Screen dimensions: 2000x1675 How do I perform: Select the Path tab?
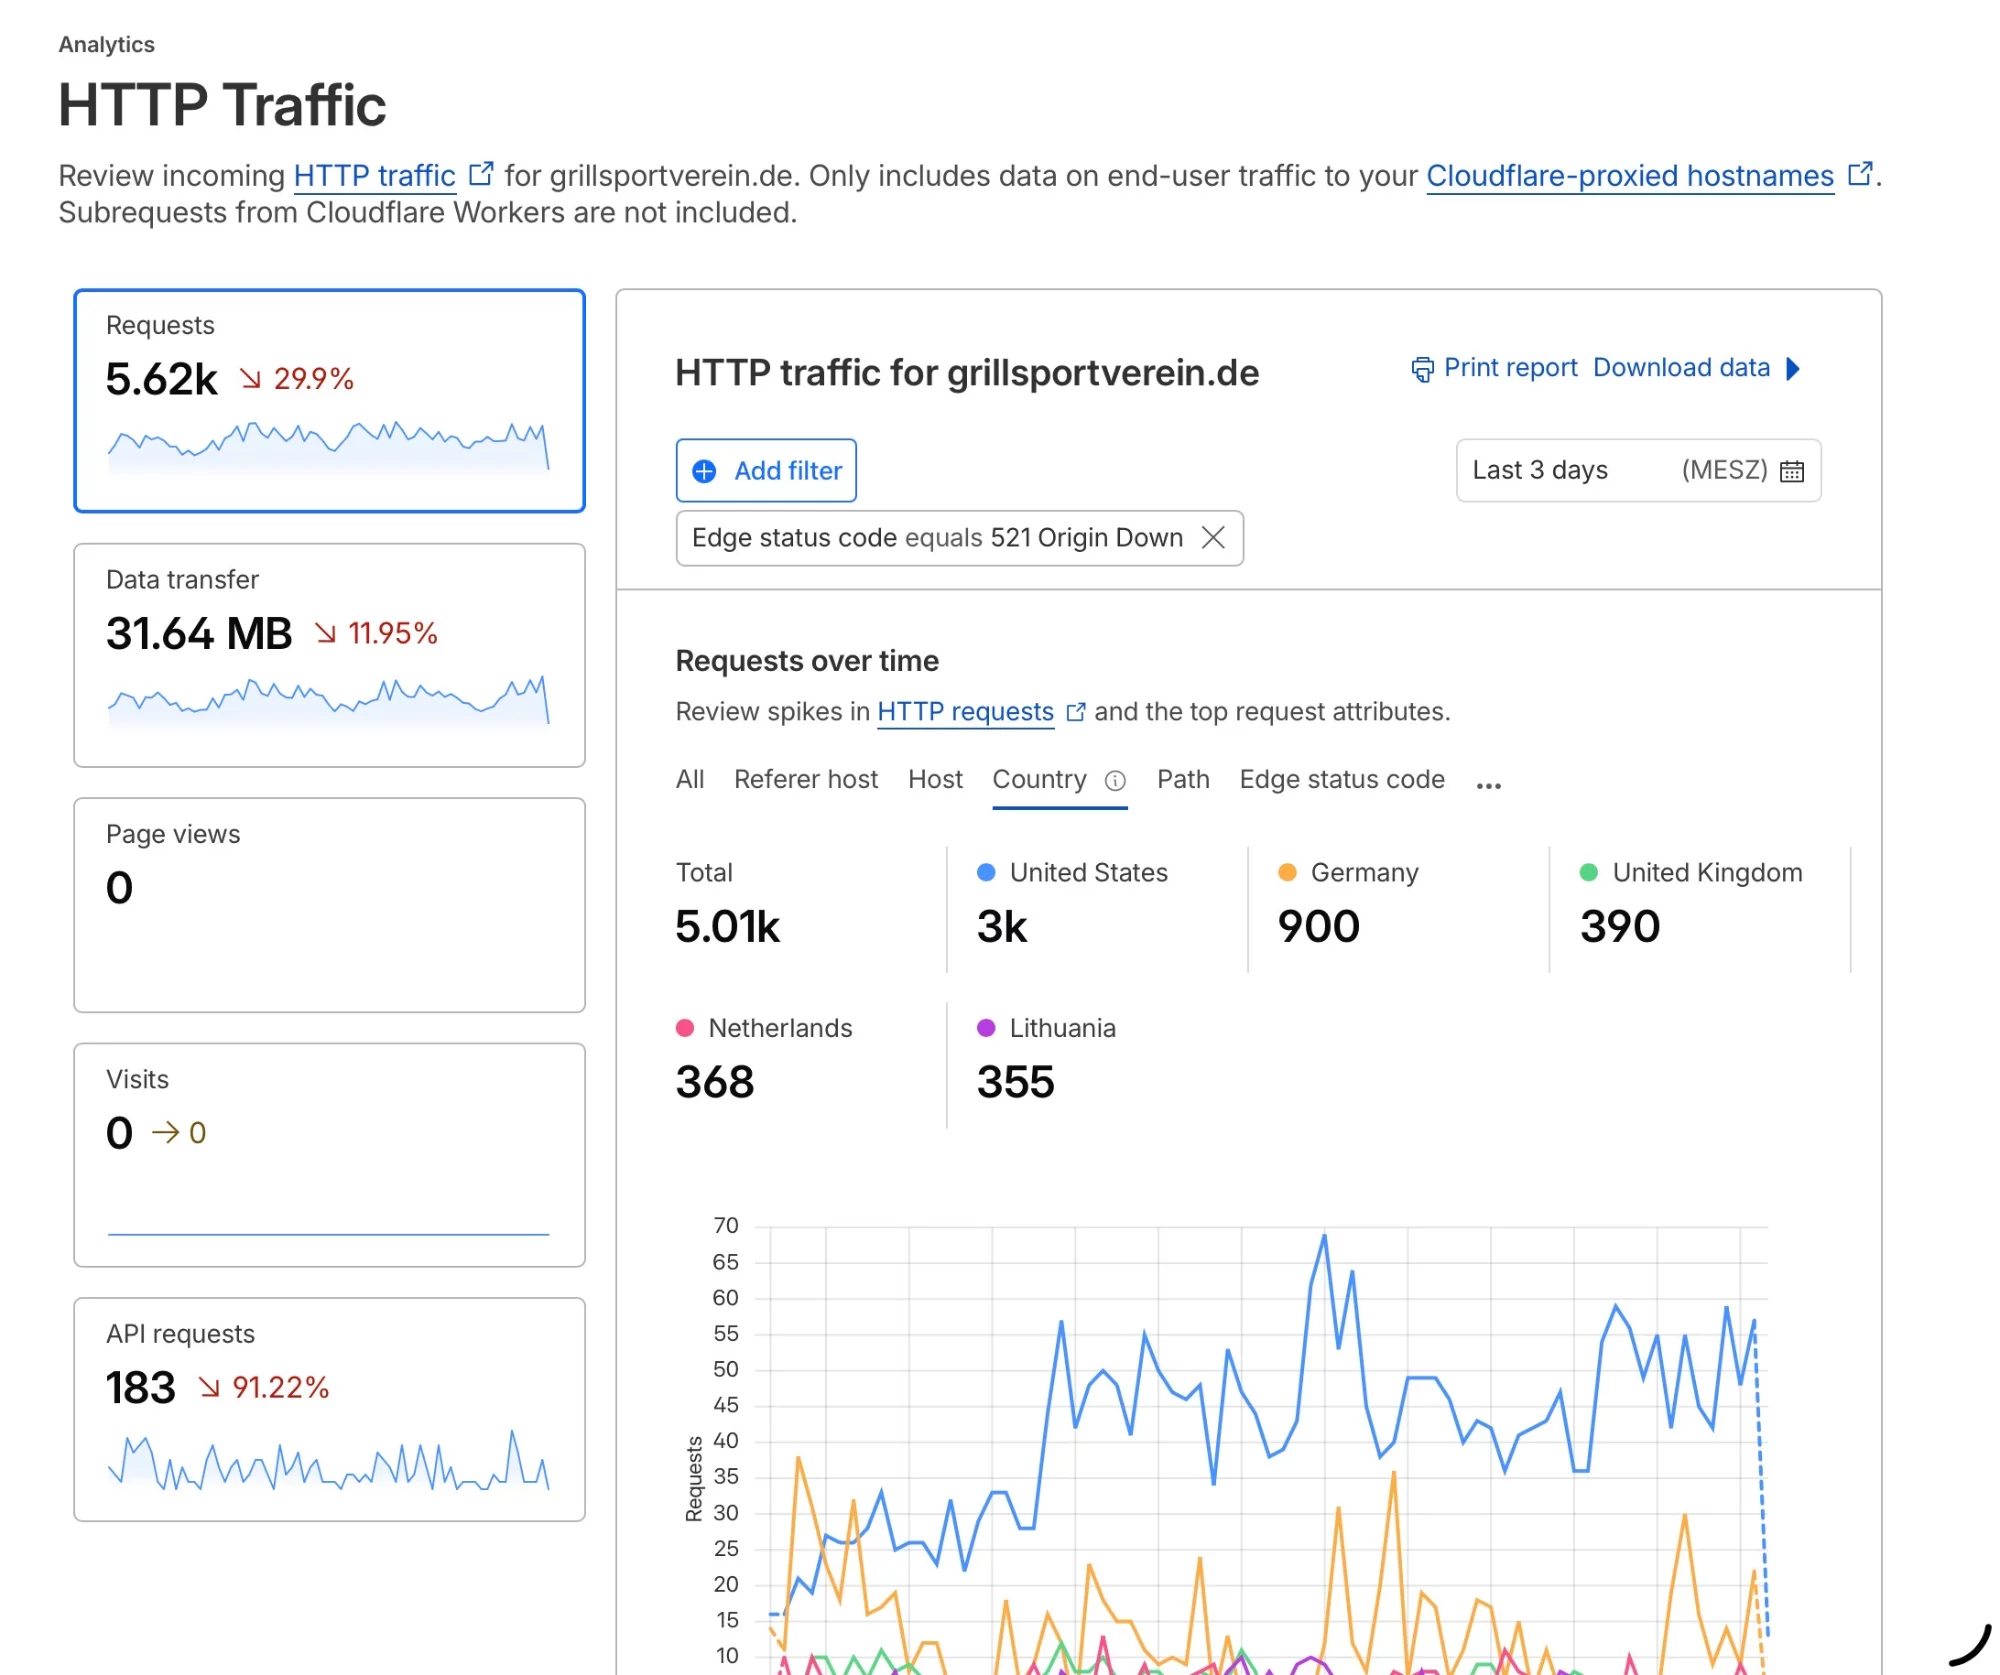pos(1183,779)
